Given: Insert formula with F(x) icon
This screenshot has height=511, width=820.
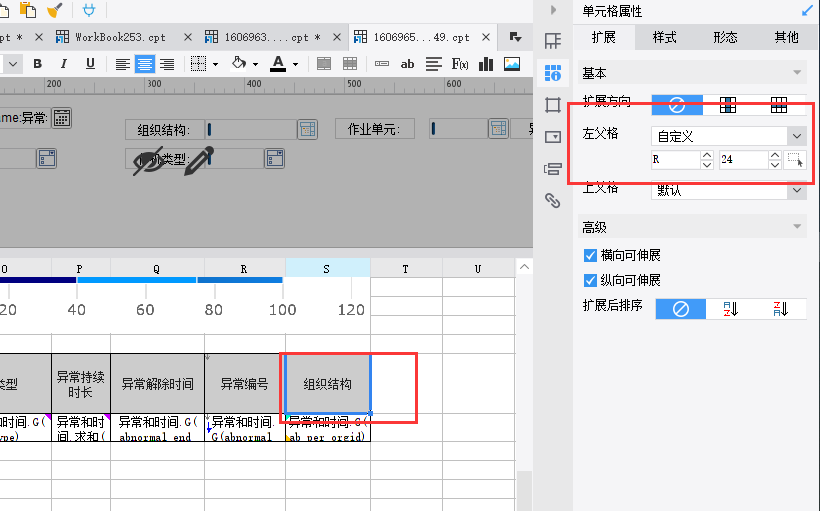Looking at the screenshot, I should click(460, 64).
